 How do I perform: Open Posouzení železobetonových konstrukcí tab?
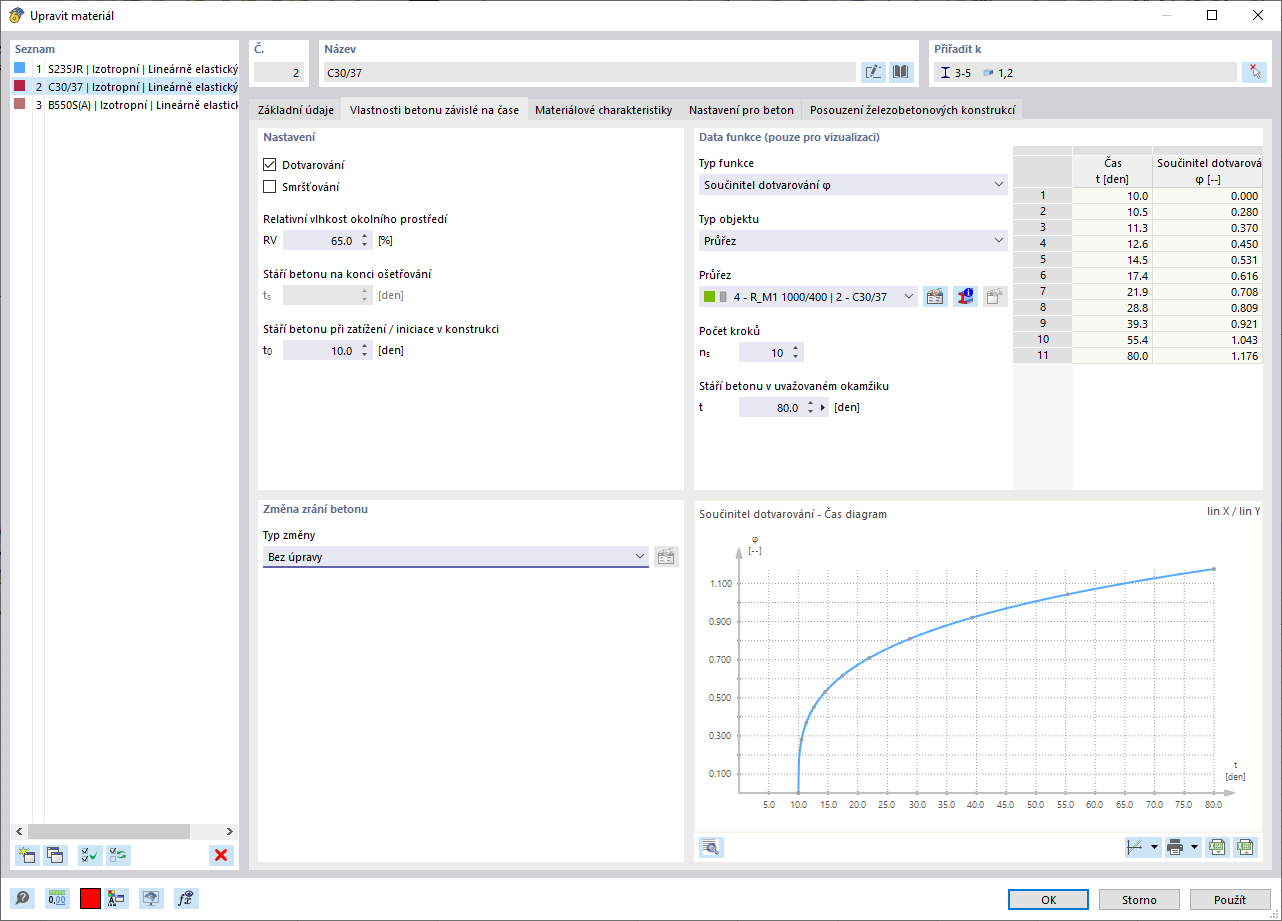[x=913, y=110]
